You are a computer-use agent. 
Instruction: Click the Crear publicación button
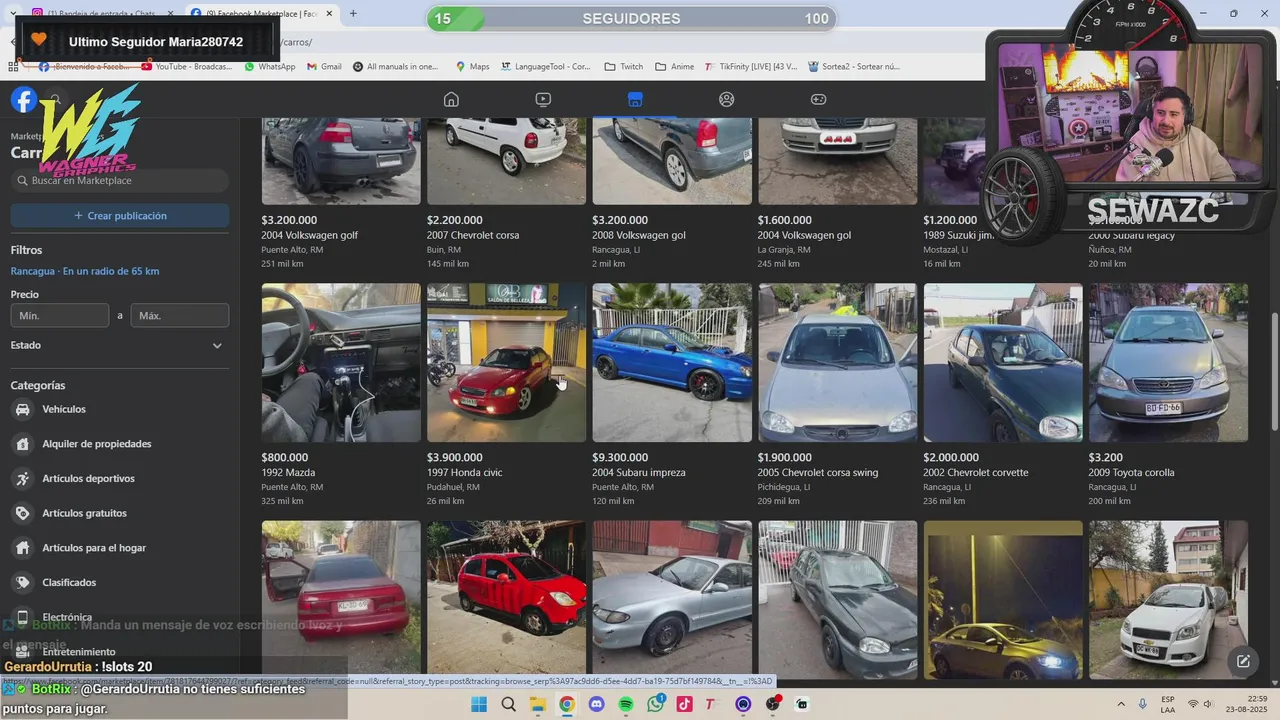tap(120, 216)
